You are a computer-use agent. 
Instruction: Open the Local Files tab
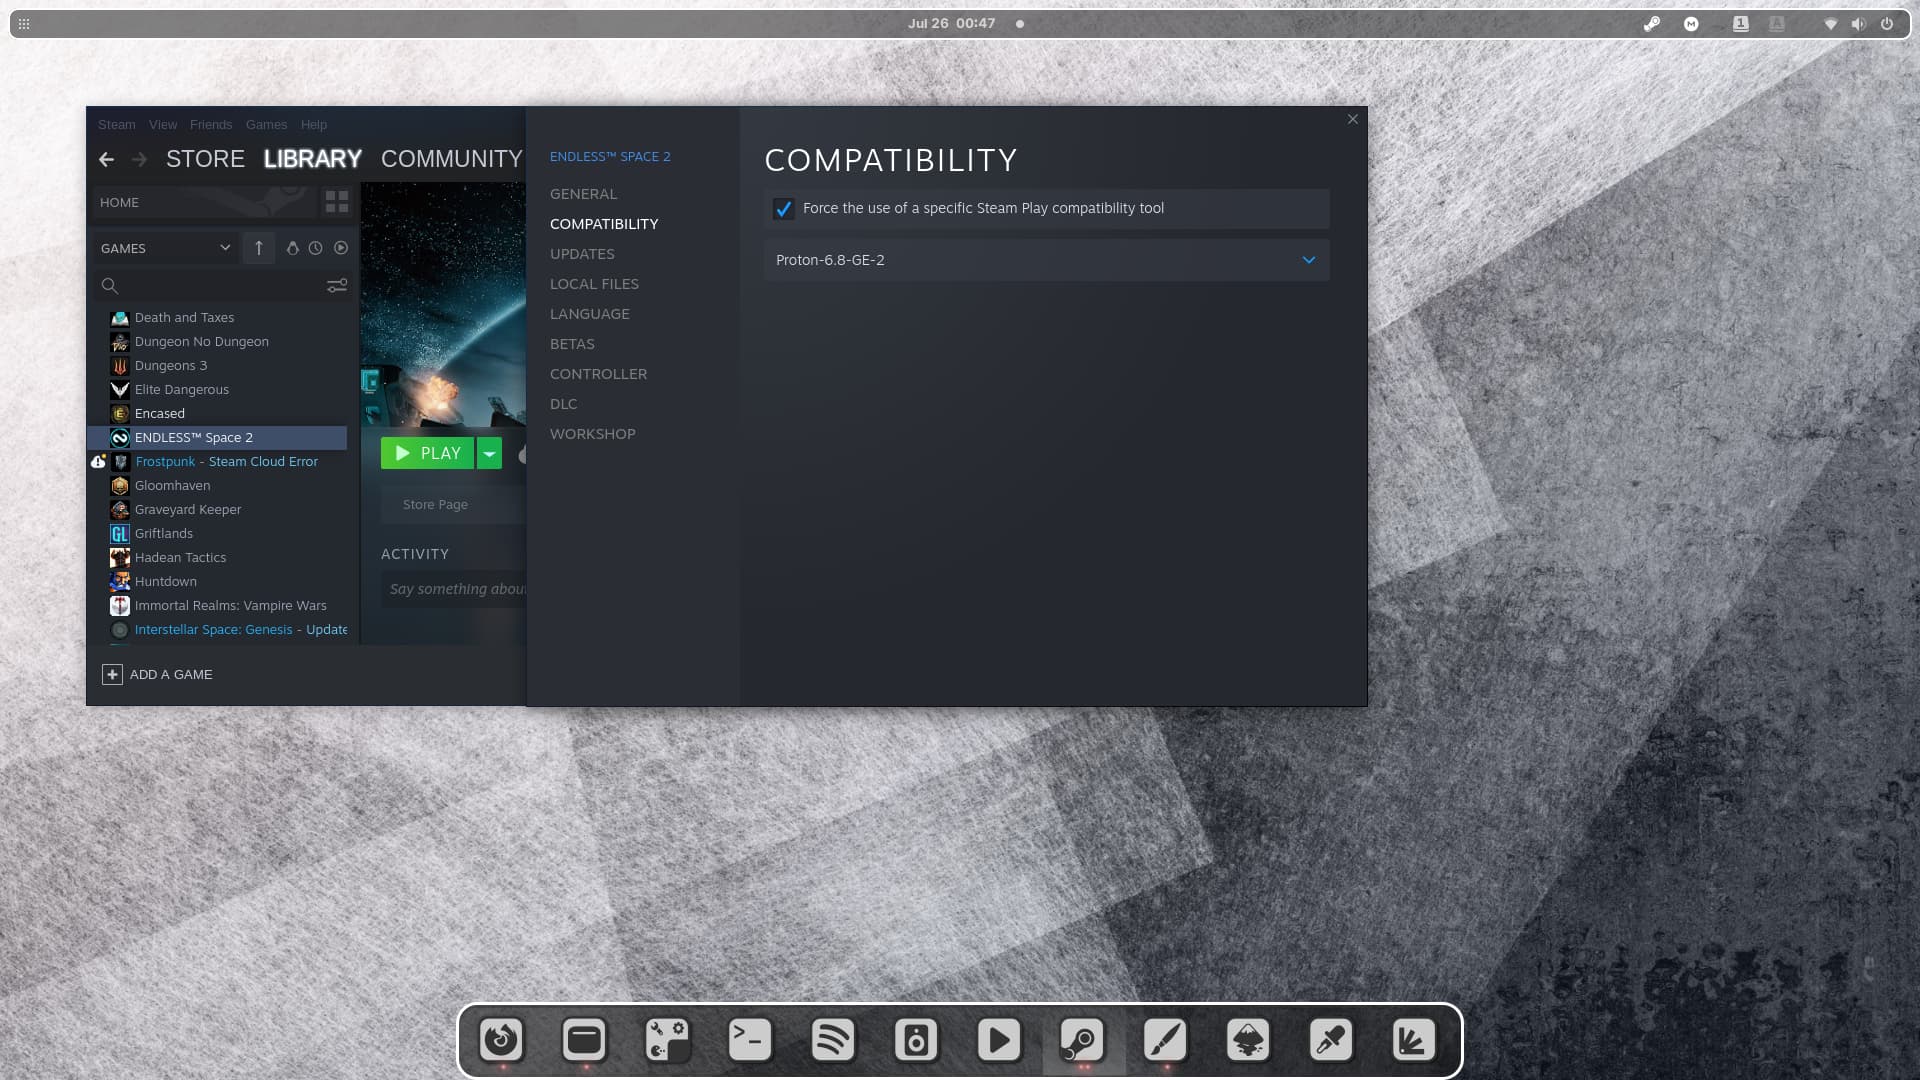tap(594, 284)
